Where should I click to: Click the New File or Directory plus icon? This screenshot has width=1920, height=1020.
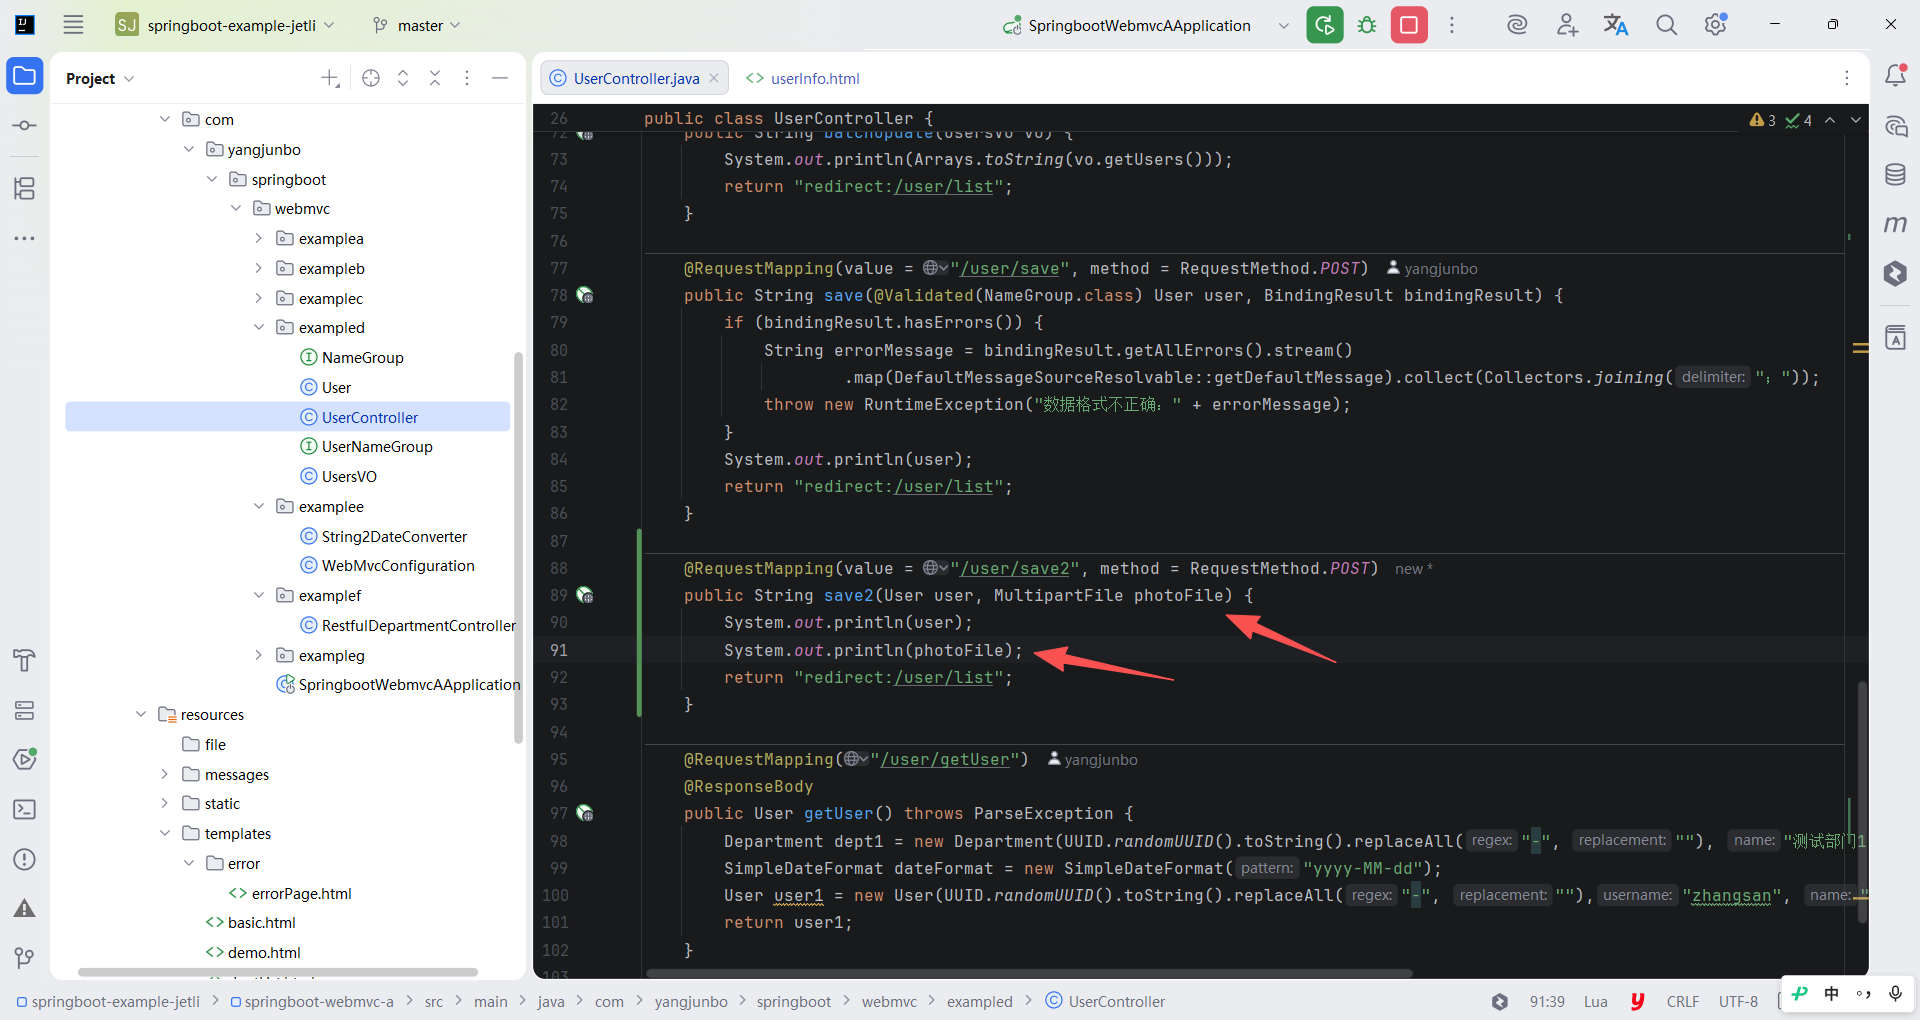330,78
